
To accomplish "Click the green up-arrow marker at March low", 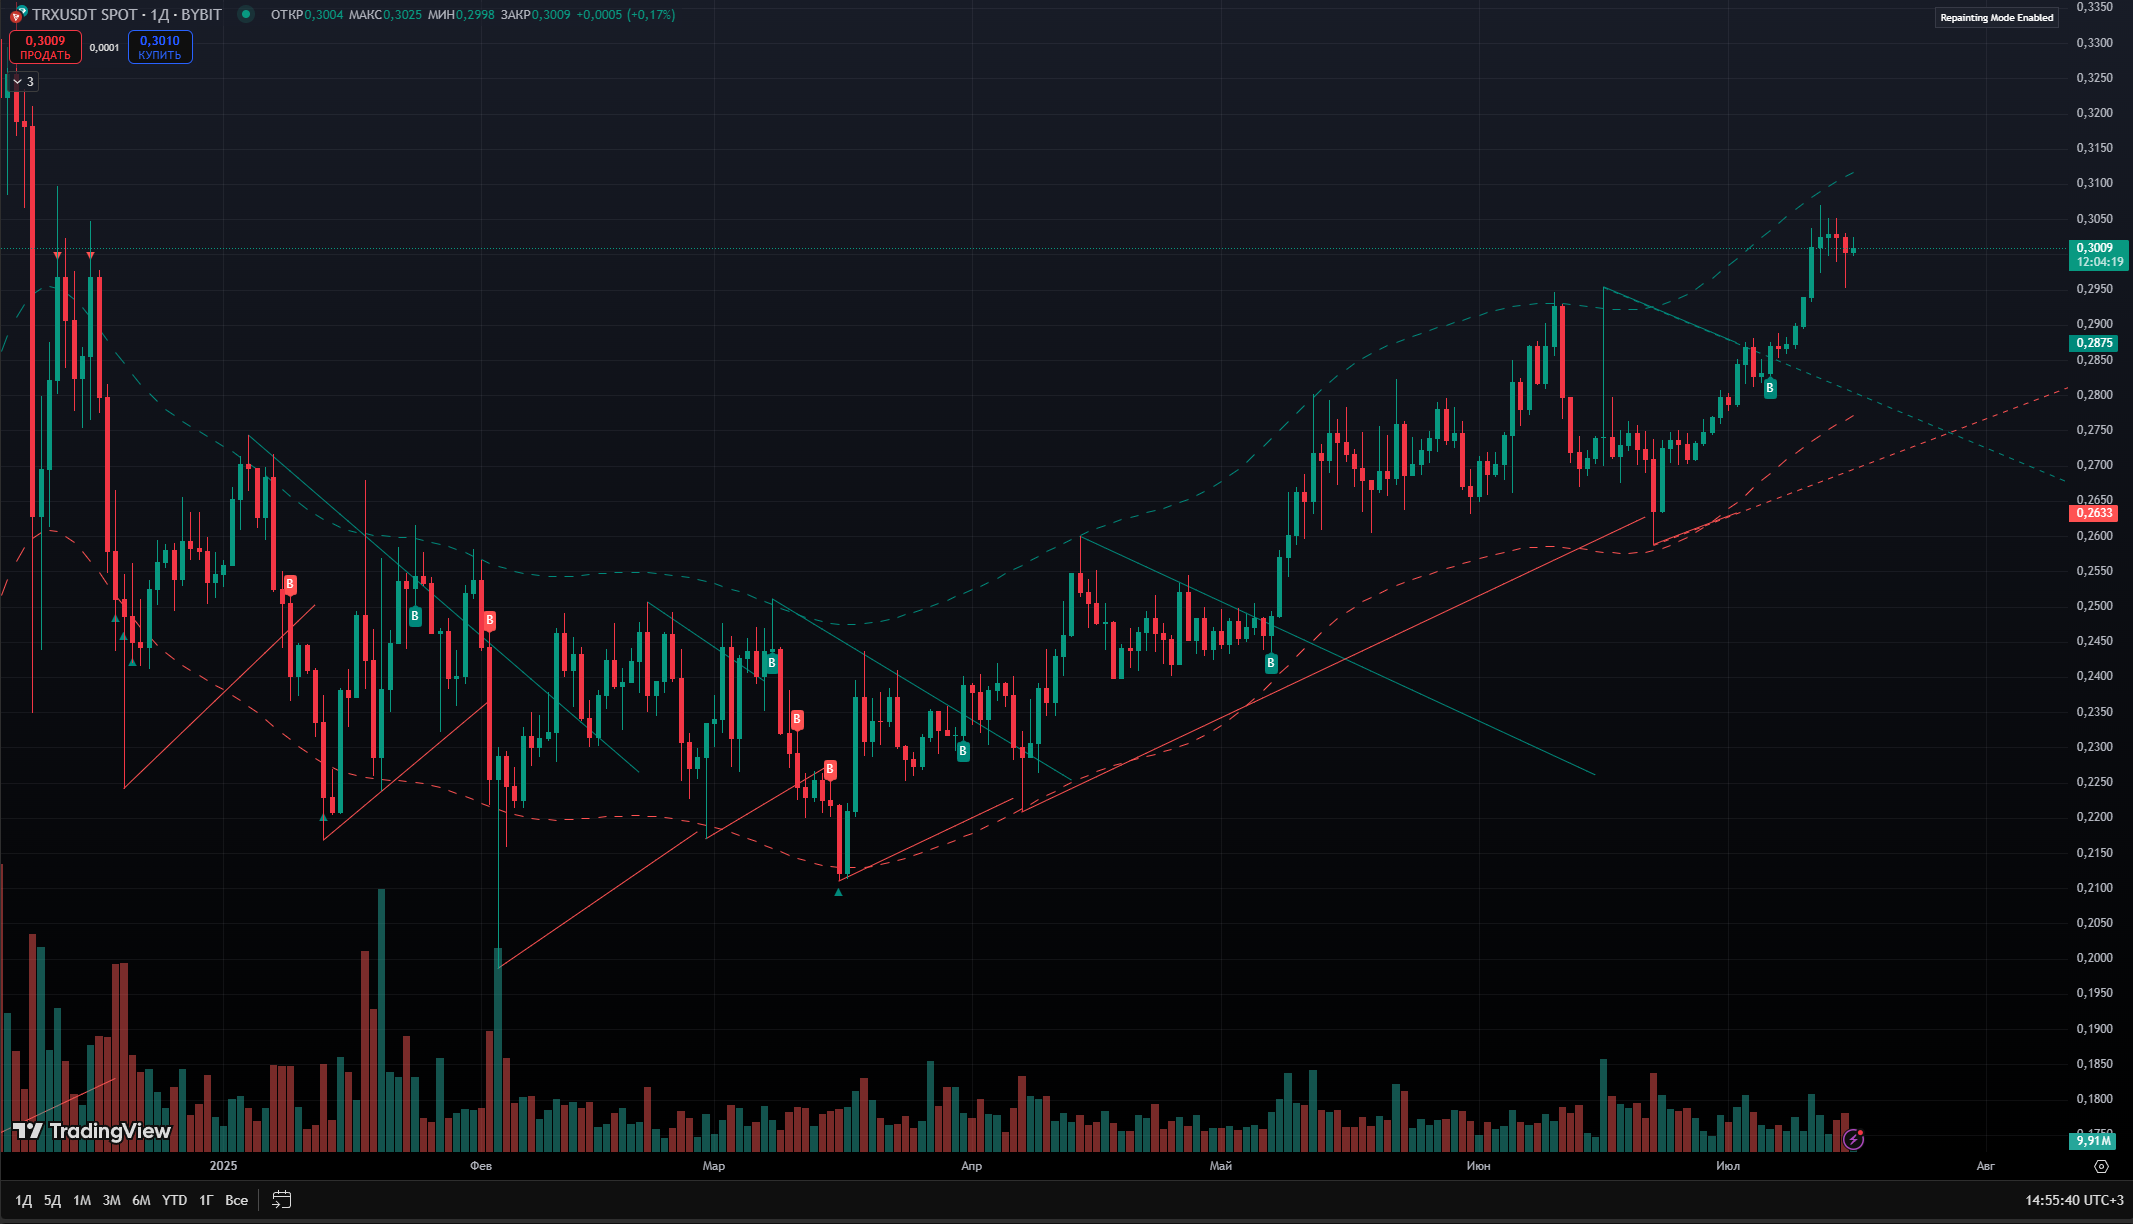I will (x=838, y=891).
